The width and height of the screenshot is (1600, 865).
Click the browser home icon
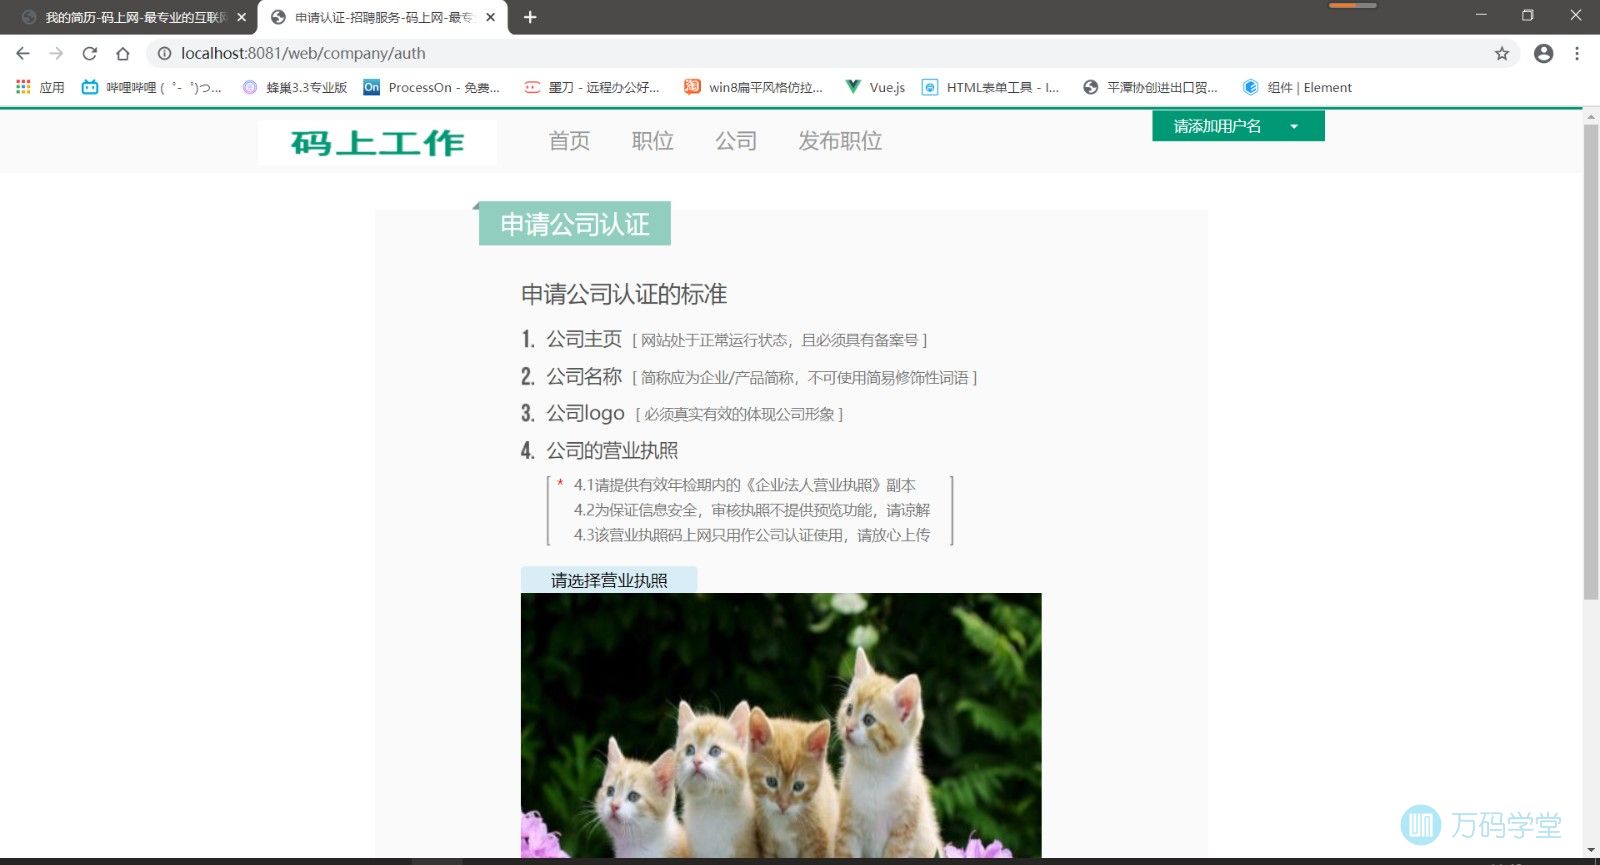123,54
